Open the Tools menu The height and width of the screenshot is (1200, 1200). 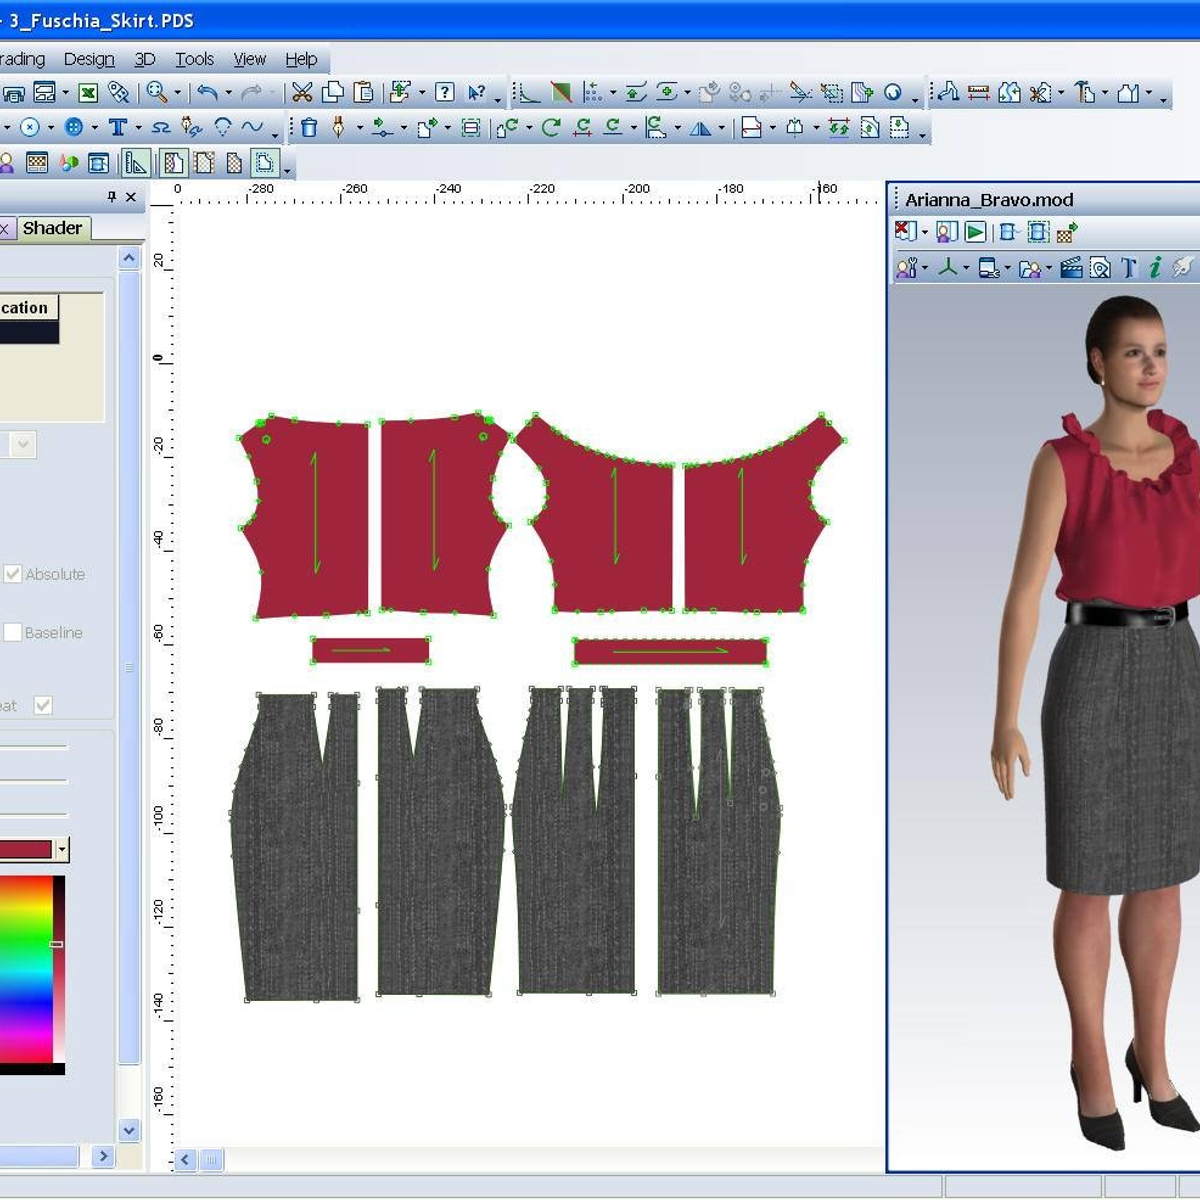[194, 59]
